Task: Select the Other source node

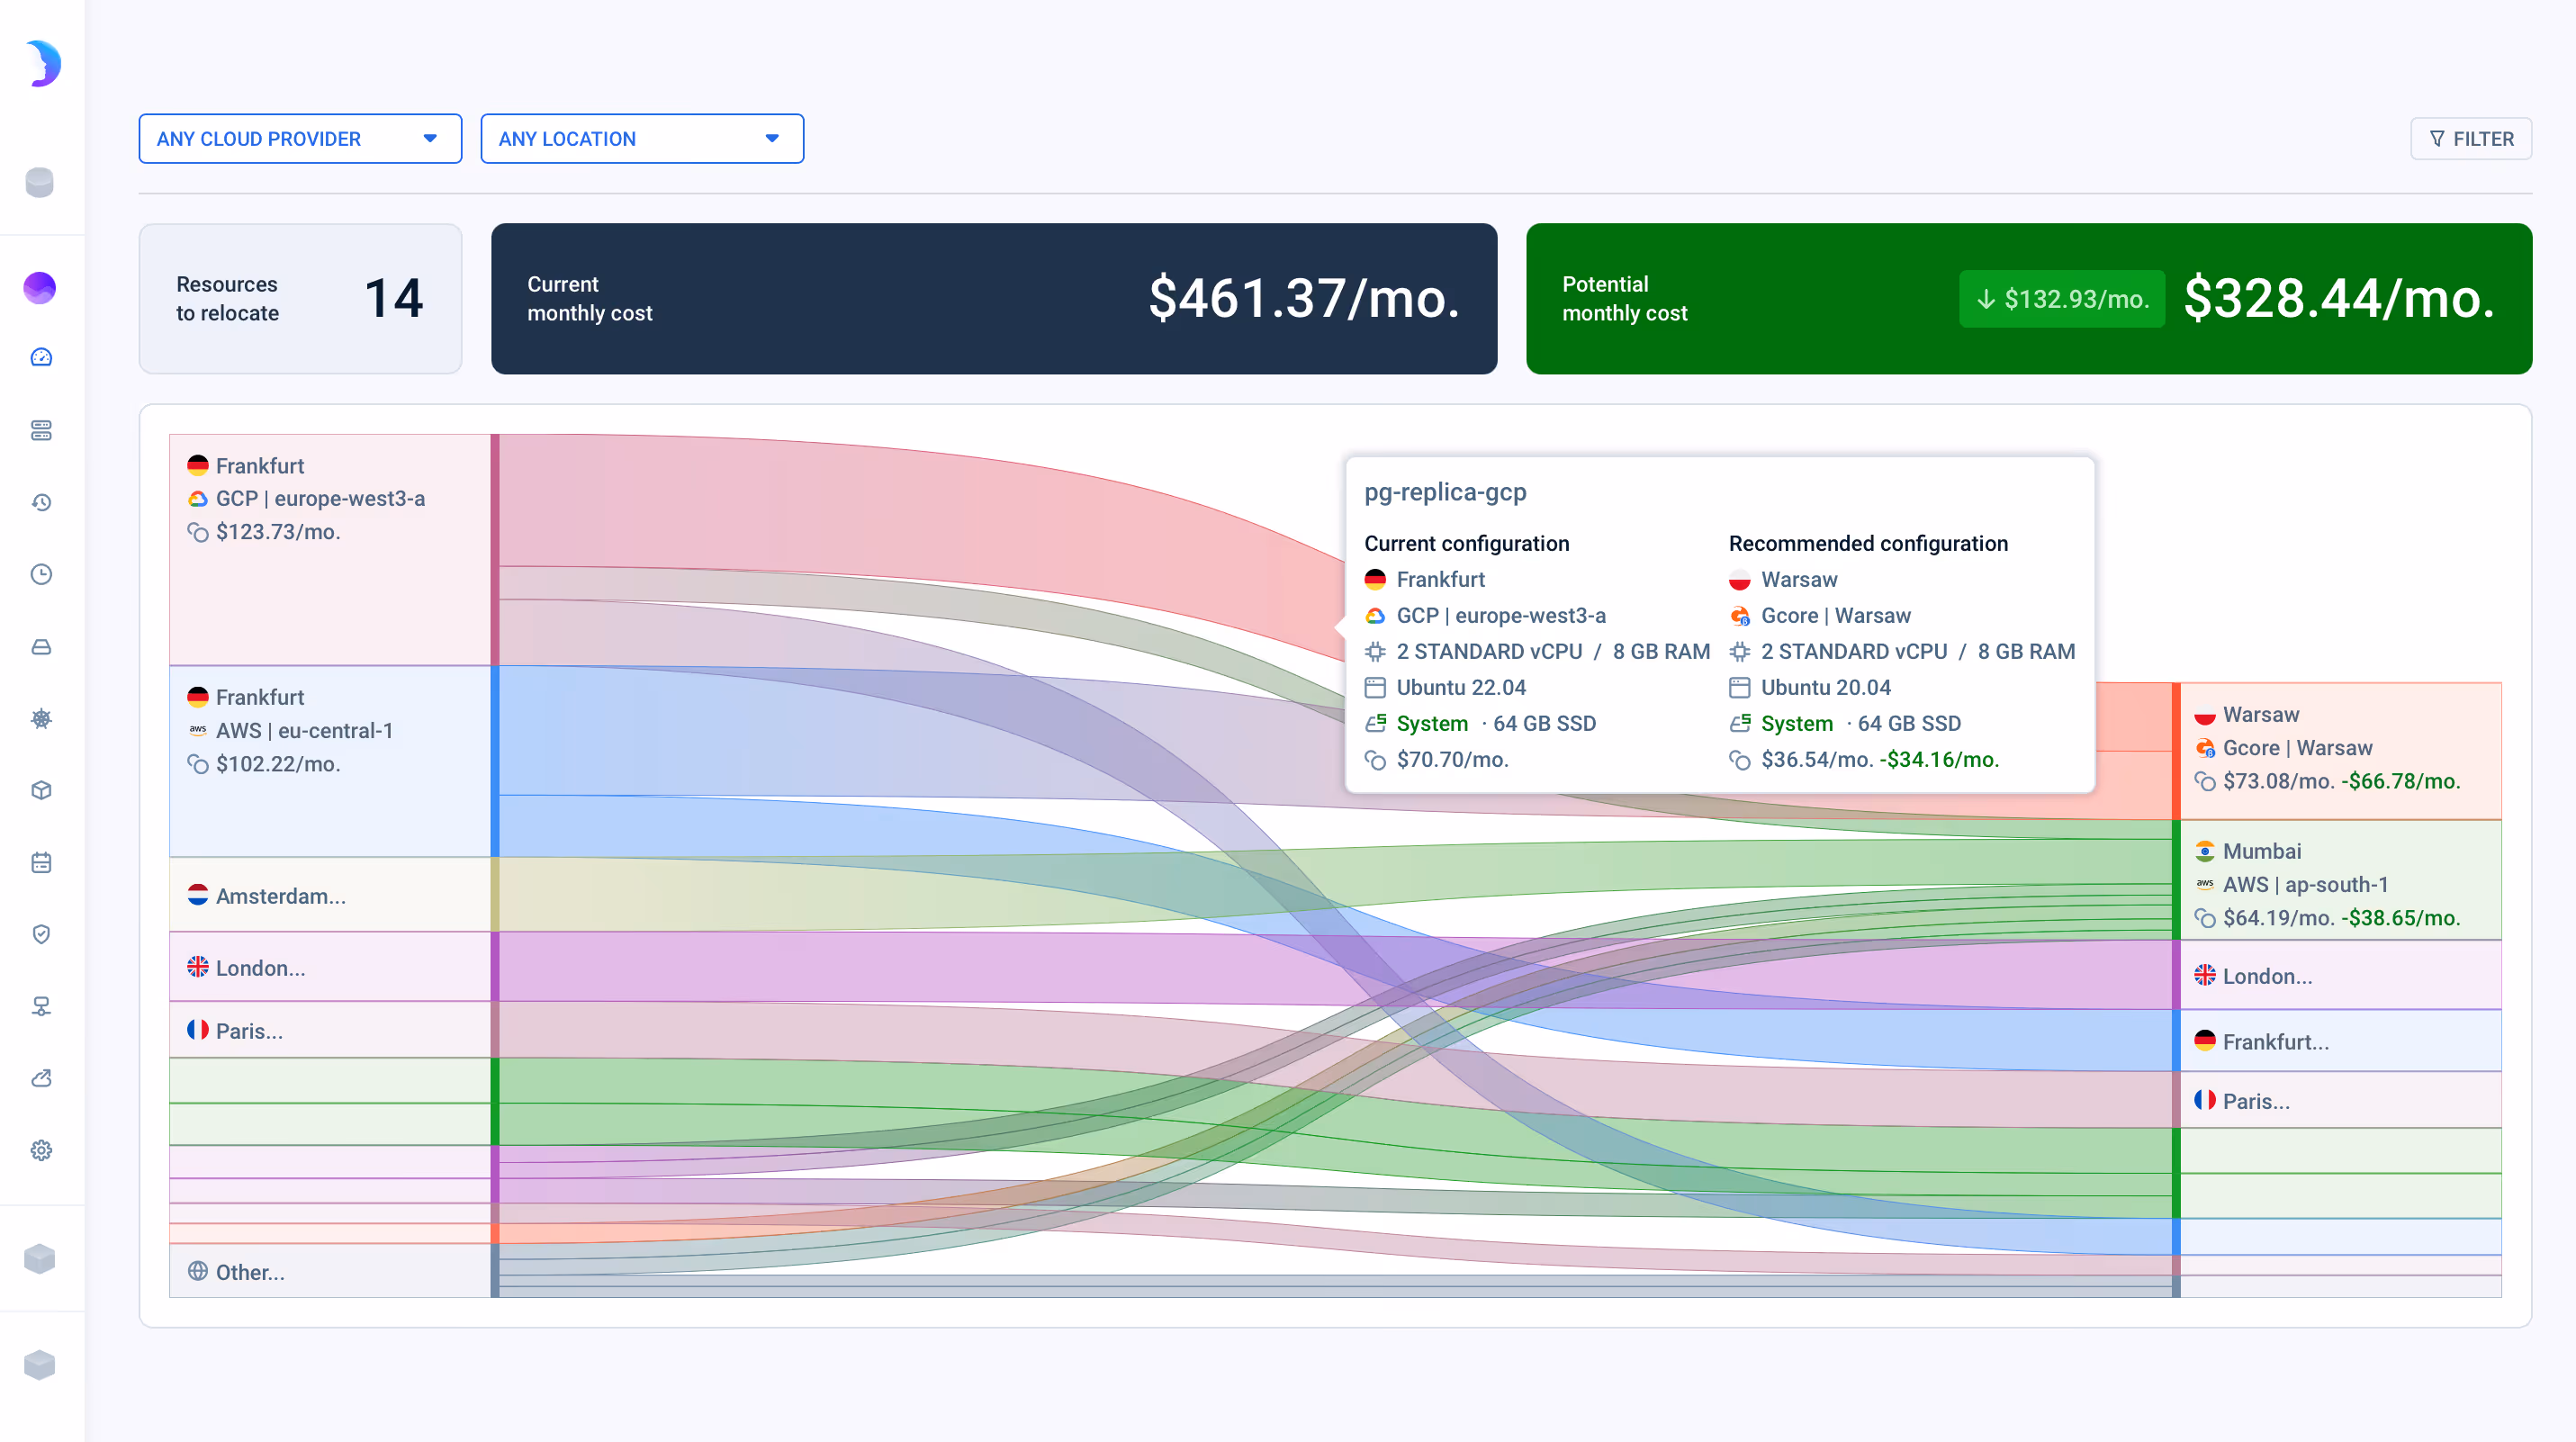Action: (x=330, y=1271)
